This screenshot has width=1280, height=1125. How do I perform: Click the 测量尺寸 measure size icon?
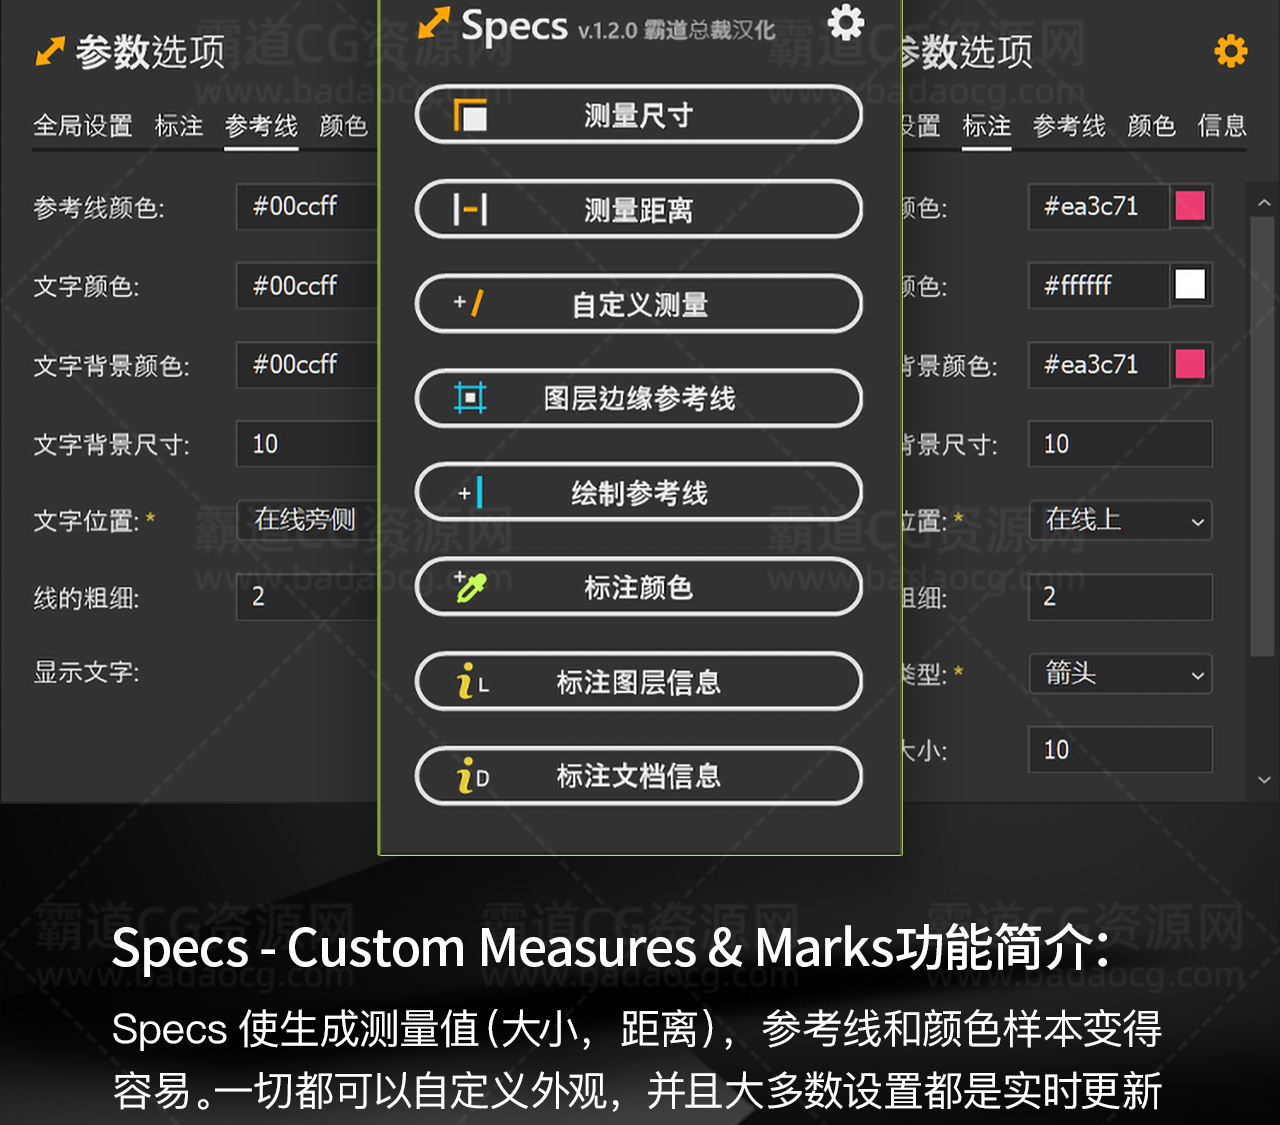470,116
